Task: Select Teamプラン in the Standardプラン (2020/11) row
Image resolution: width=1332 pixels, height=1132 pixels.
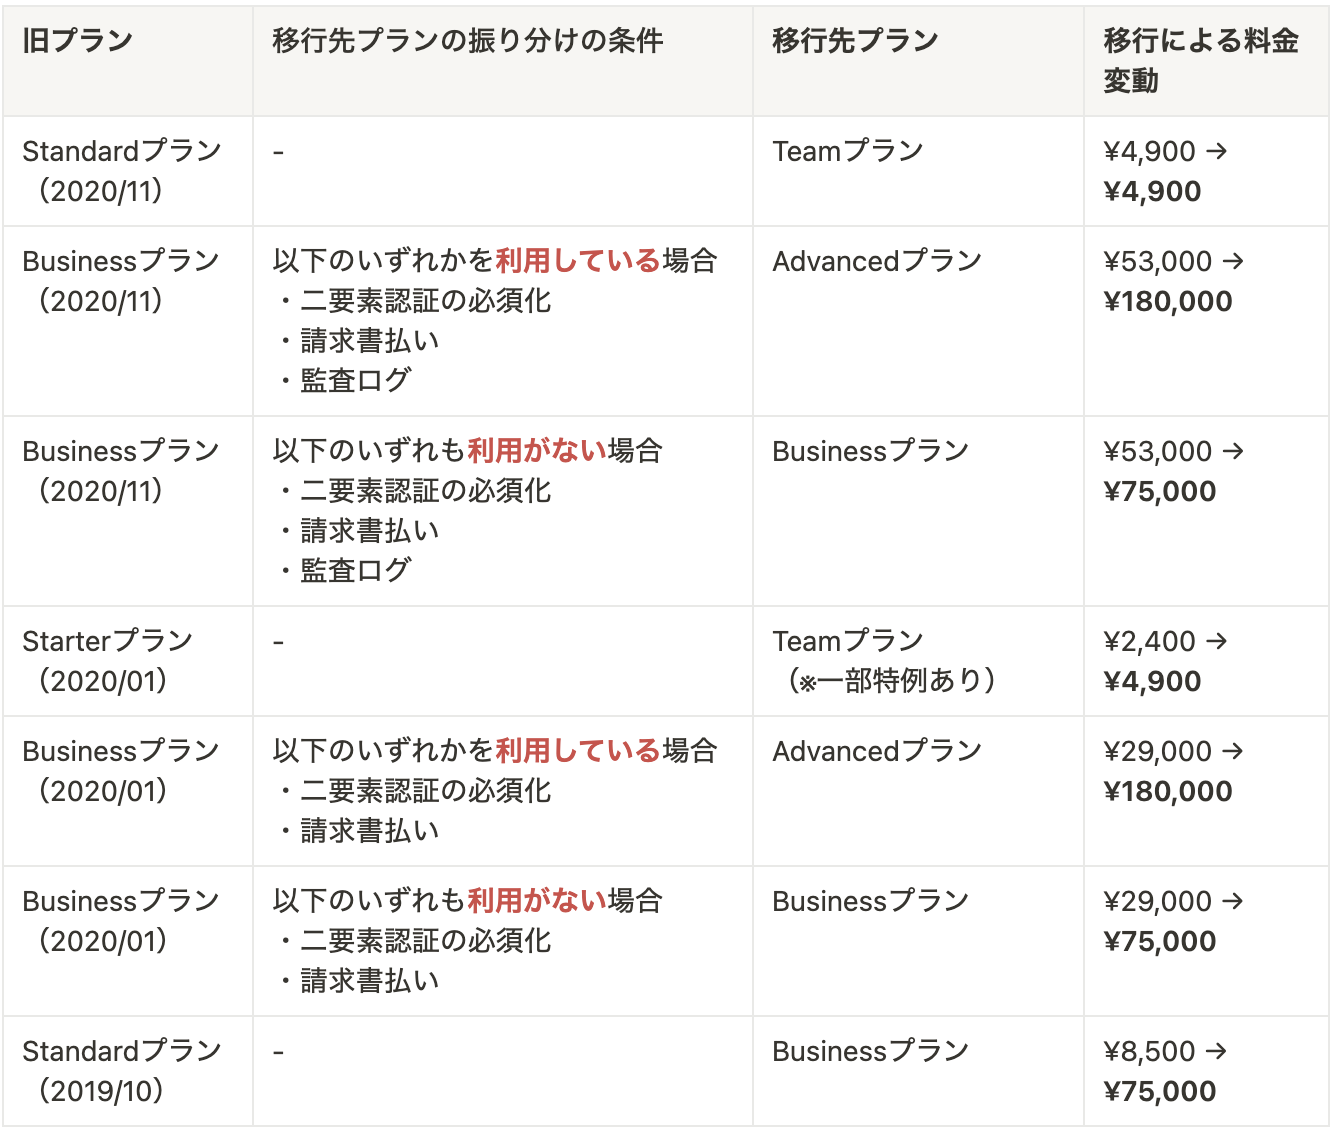Action: coord(848,152)
